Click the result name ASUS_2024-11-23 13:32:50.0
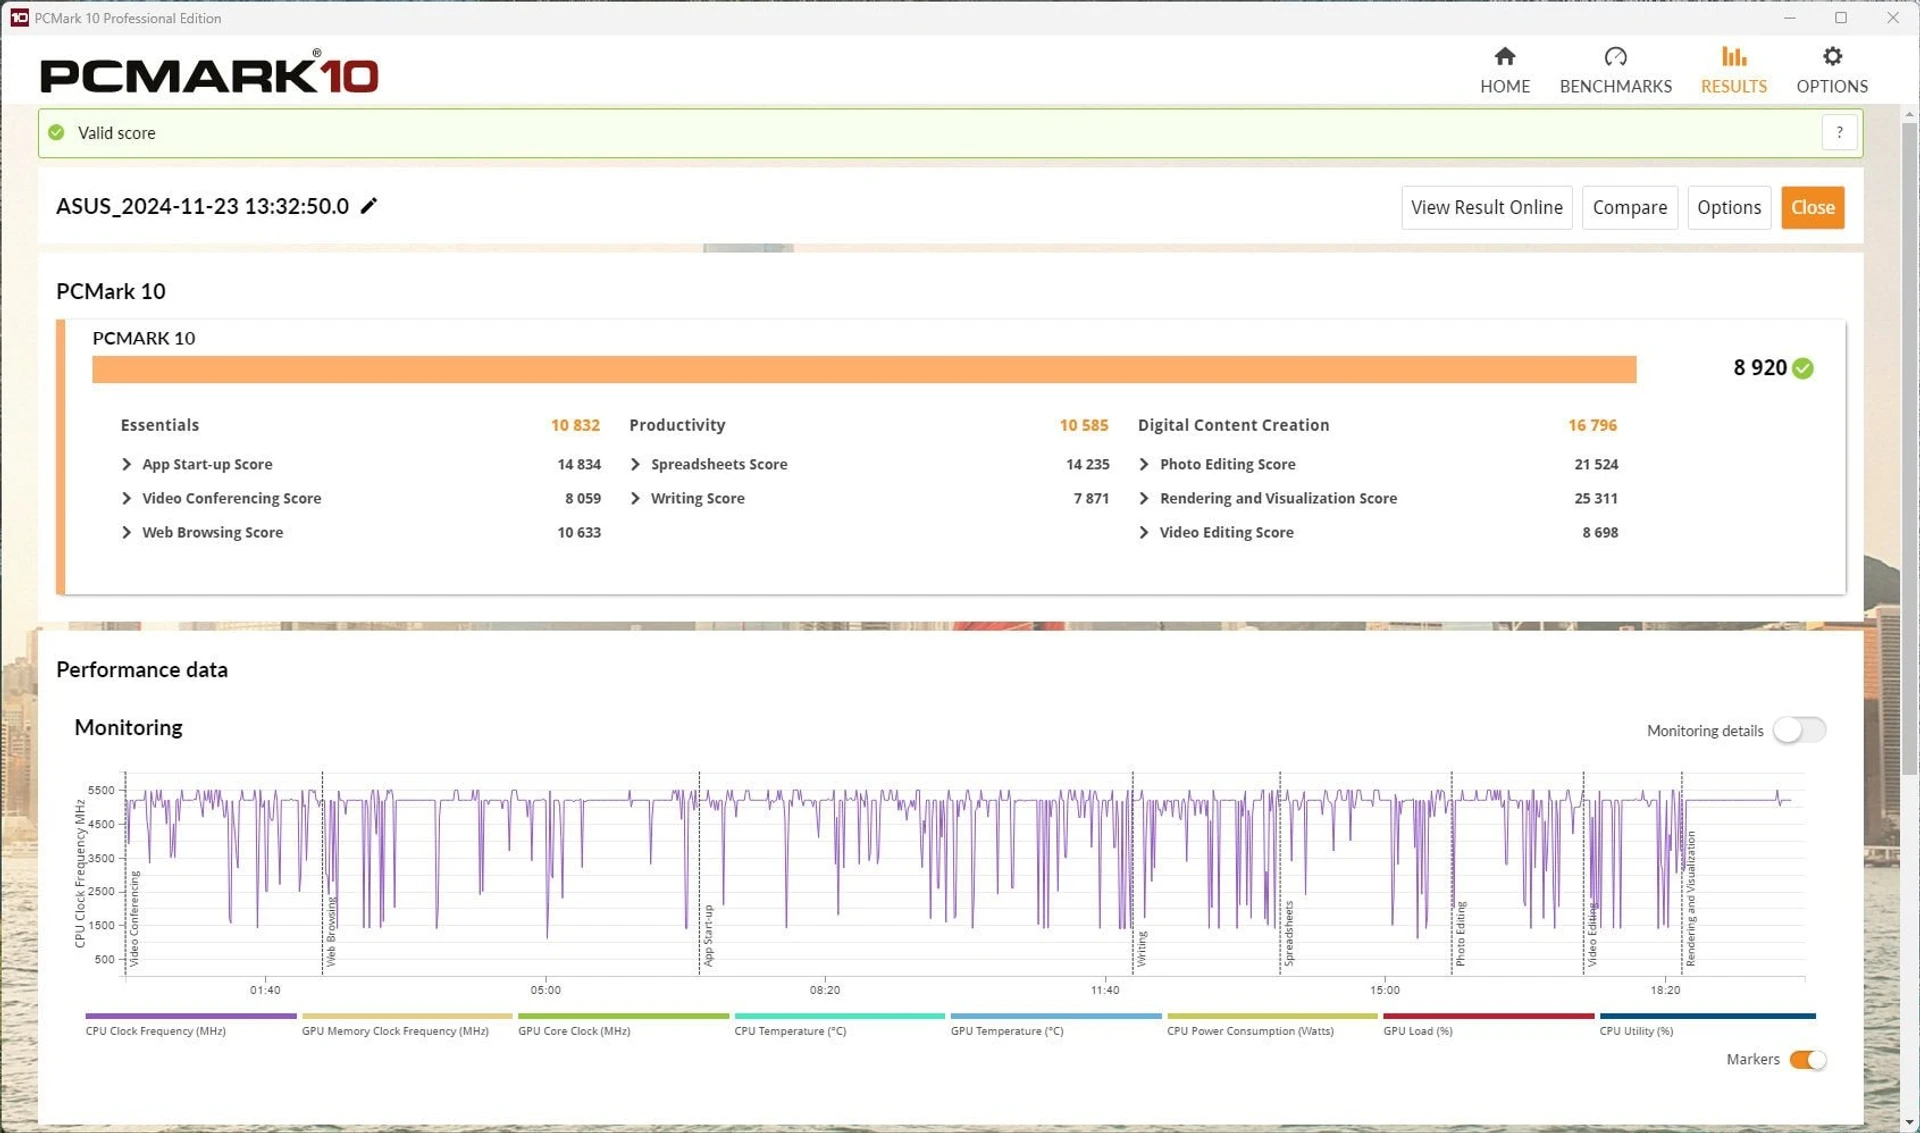The height and width of the screenshot is (1133, 1920). pos(202,206)
